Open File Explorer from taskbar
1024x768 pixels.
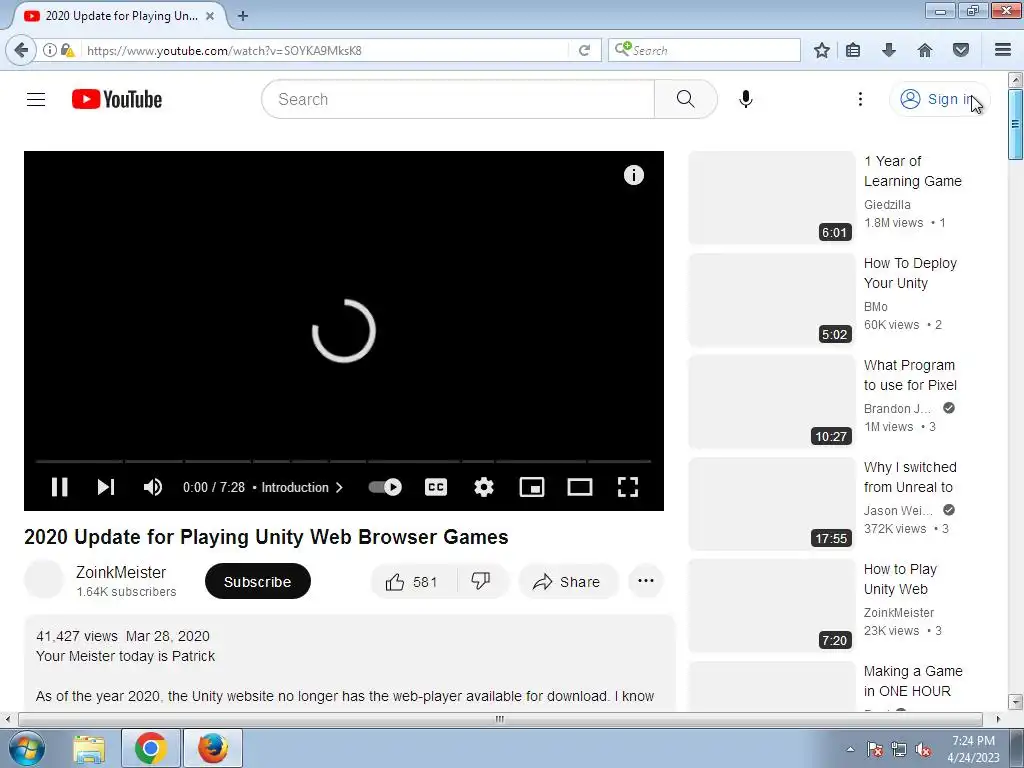(x=89, y=748)
